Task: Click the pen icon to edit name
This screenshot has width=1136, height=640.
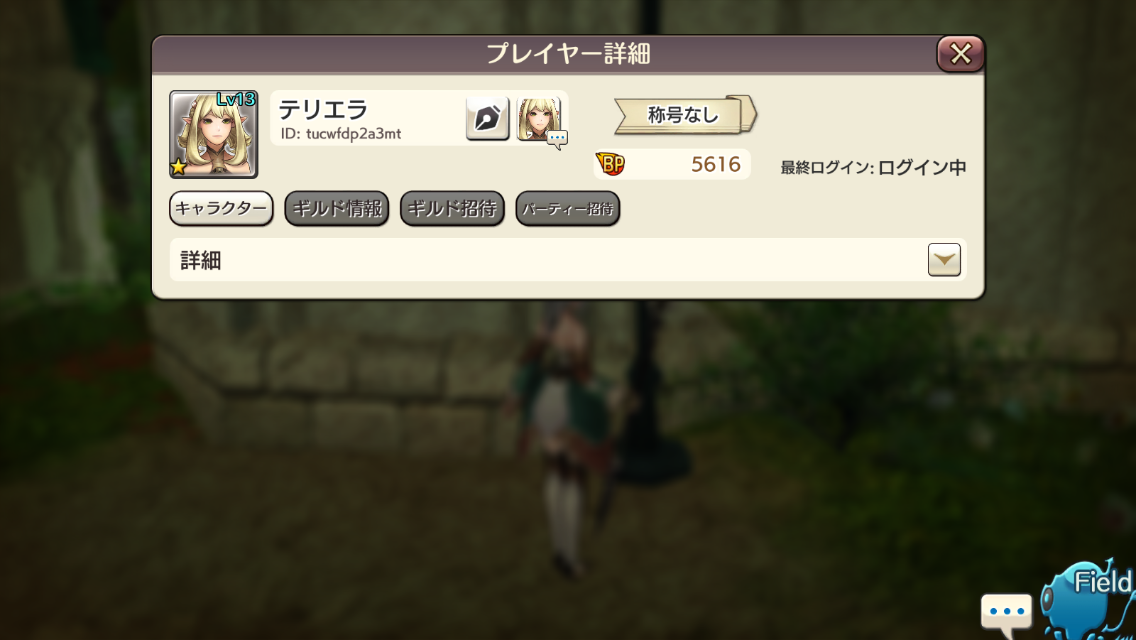Action: [487, 119]
